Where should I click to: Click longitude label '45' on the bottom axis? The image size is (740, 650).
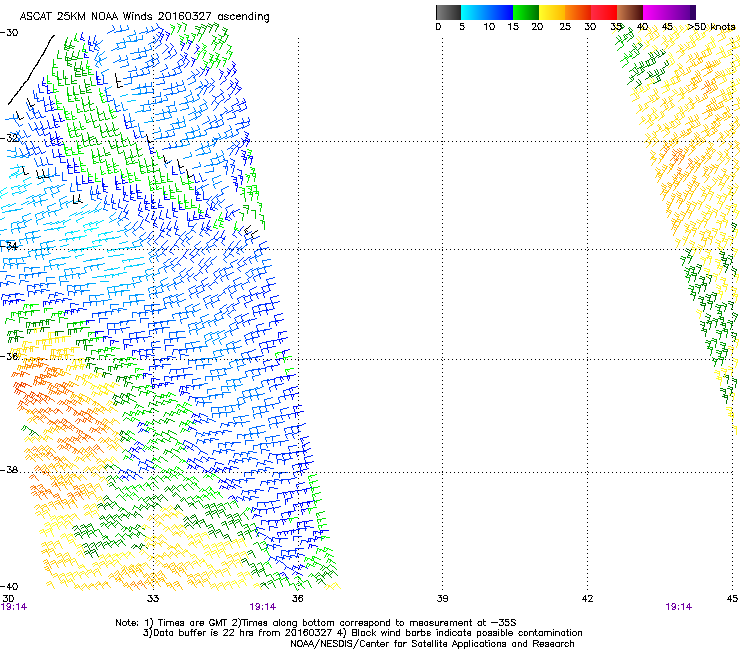(732, 599)
